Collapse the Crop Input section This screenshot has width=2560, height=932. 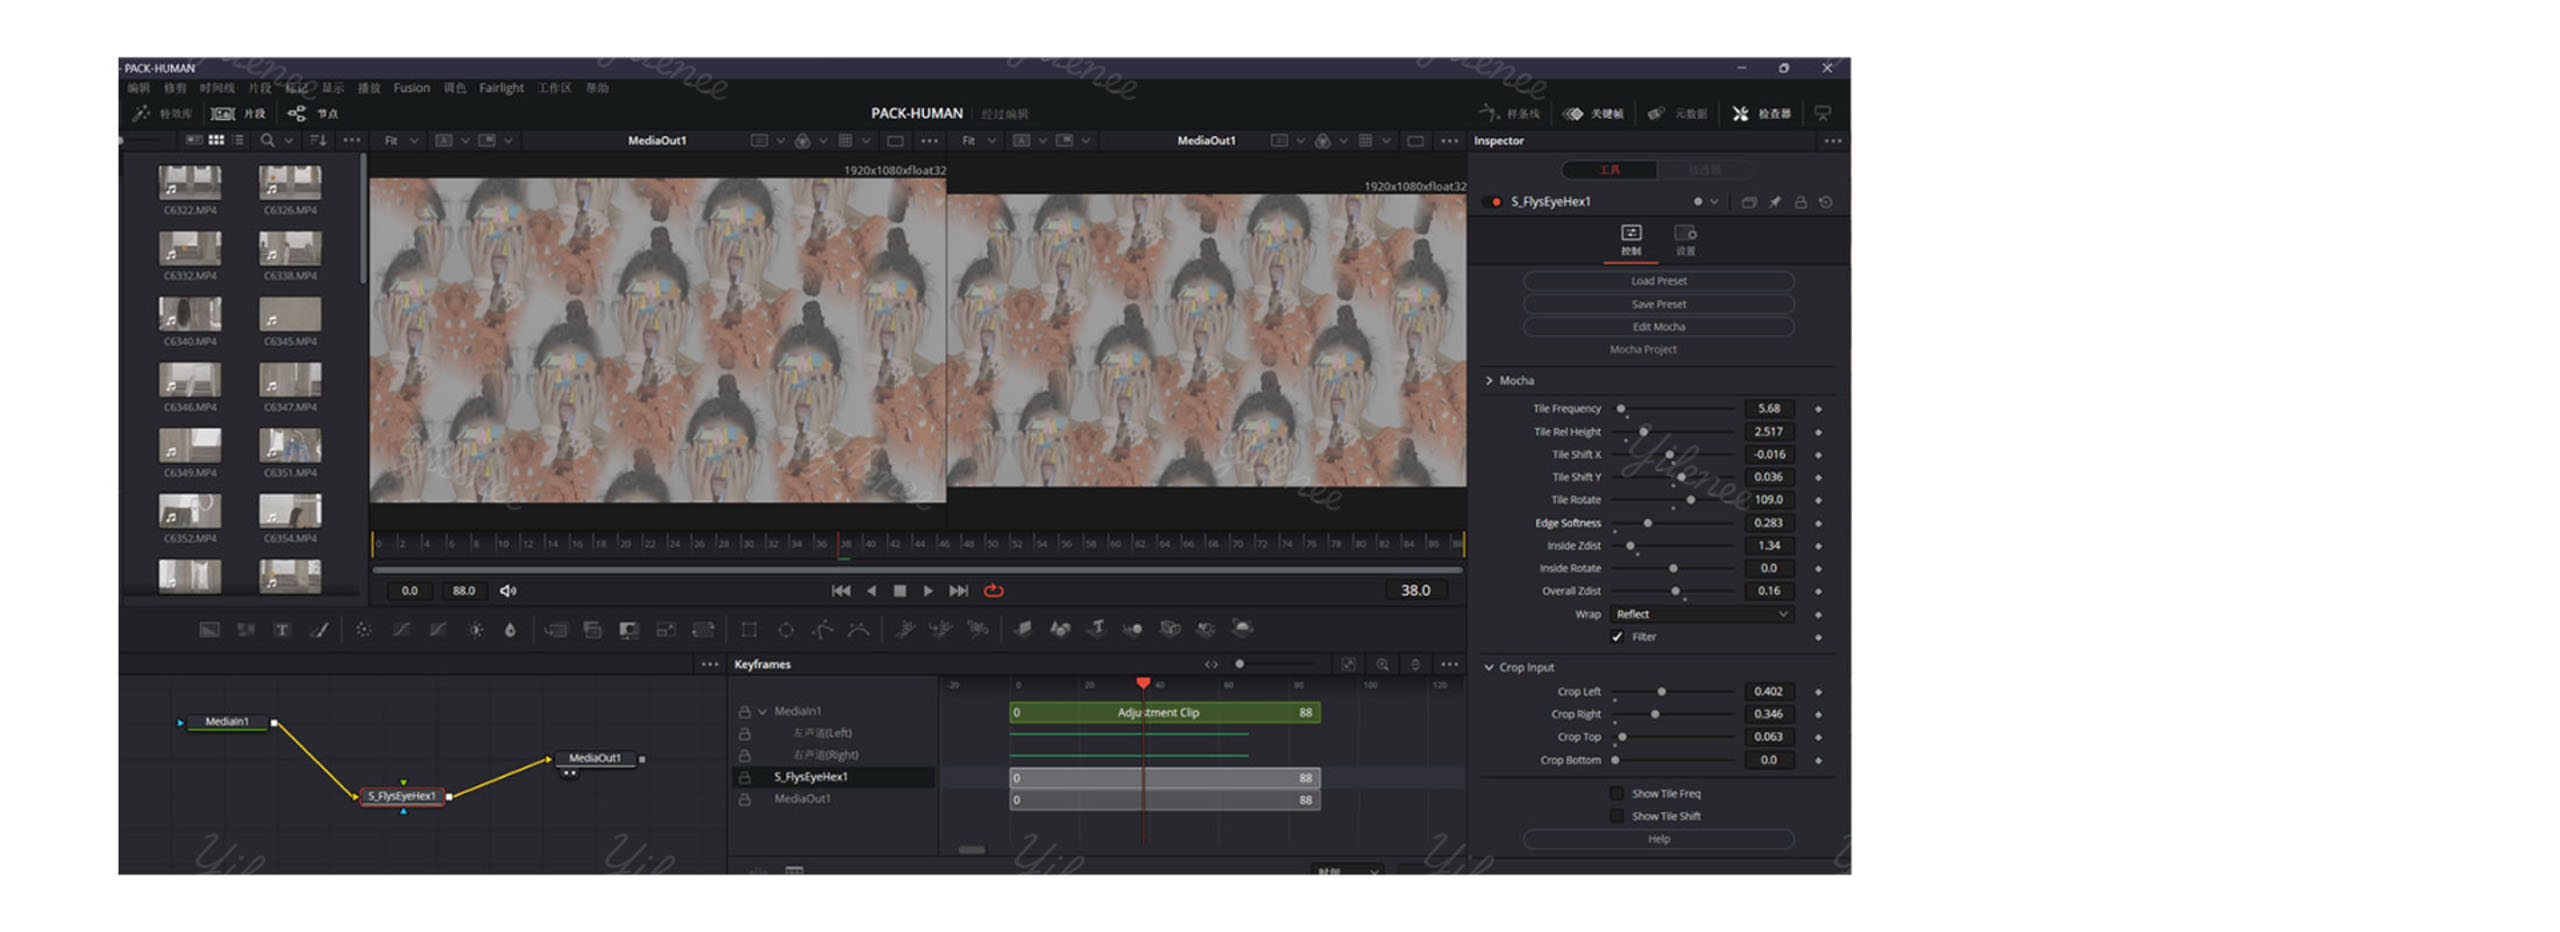coord(1489,668)
